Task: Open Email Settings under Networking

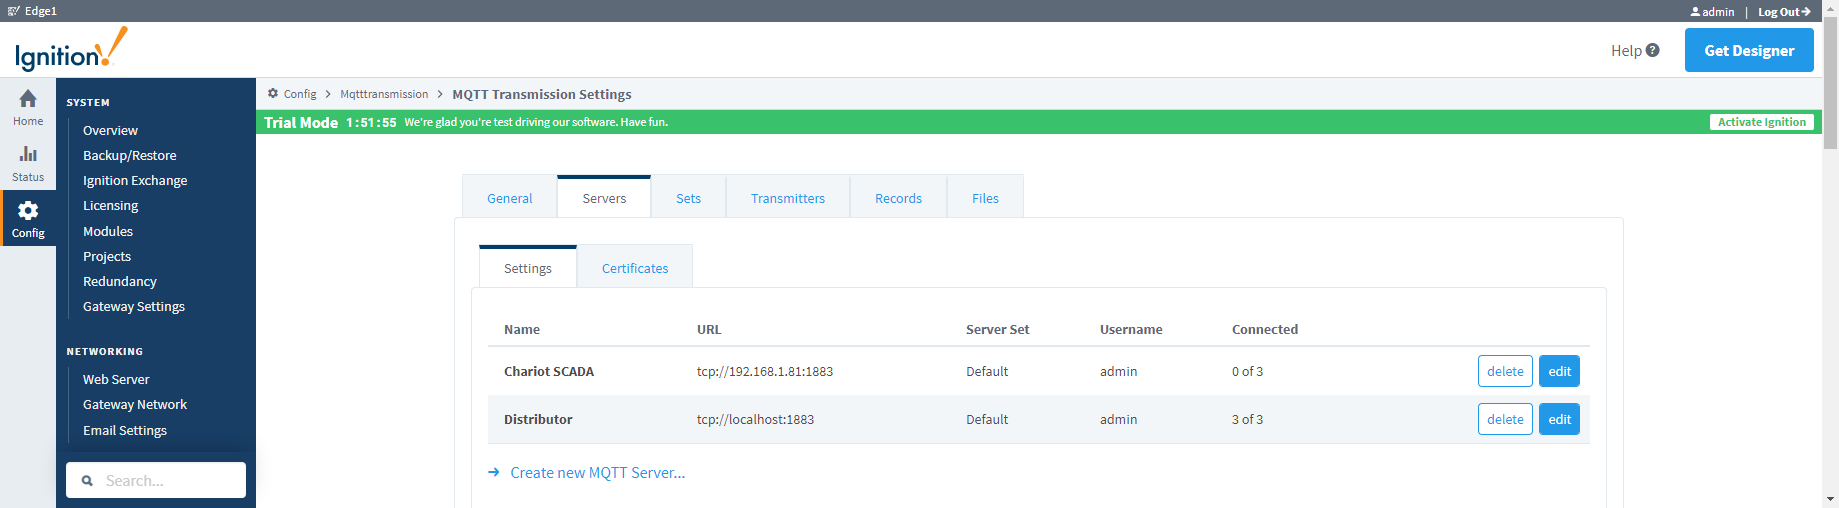Action: coord(125,430)
